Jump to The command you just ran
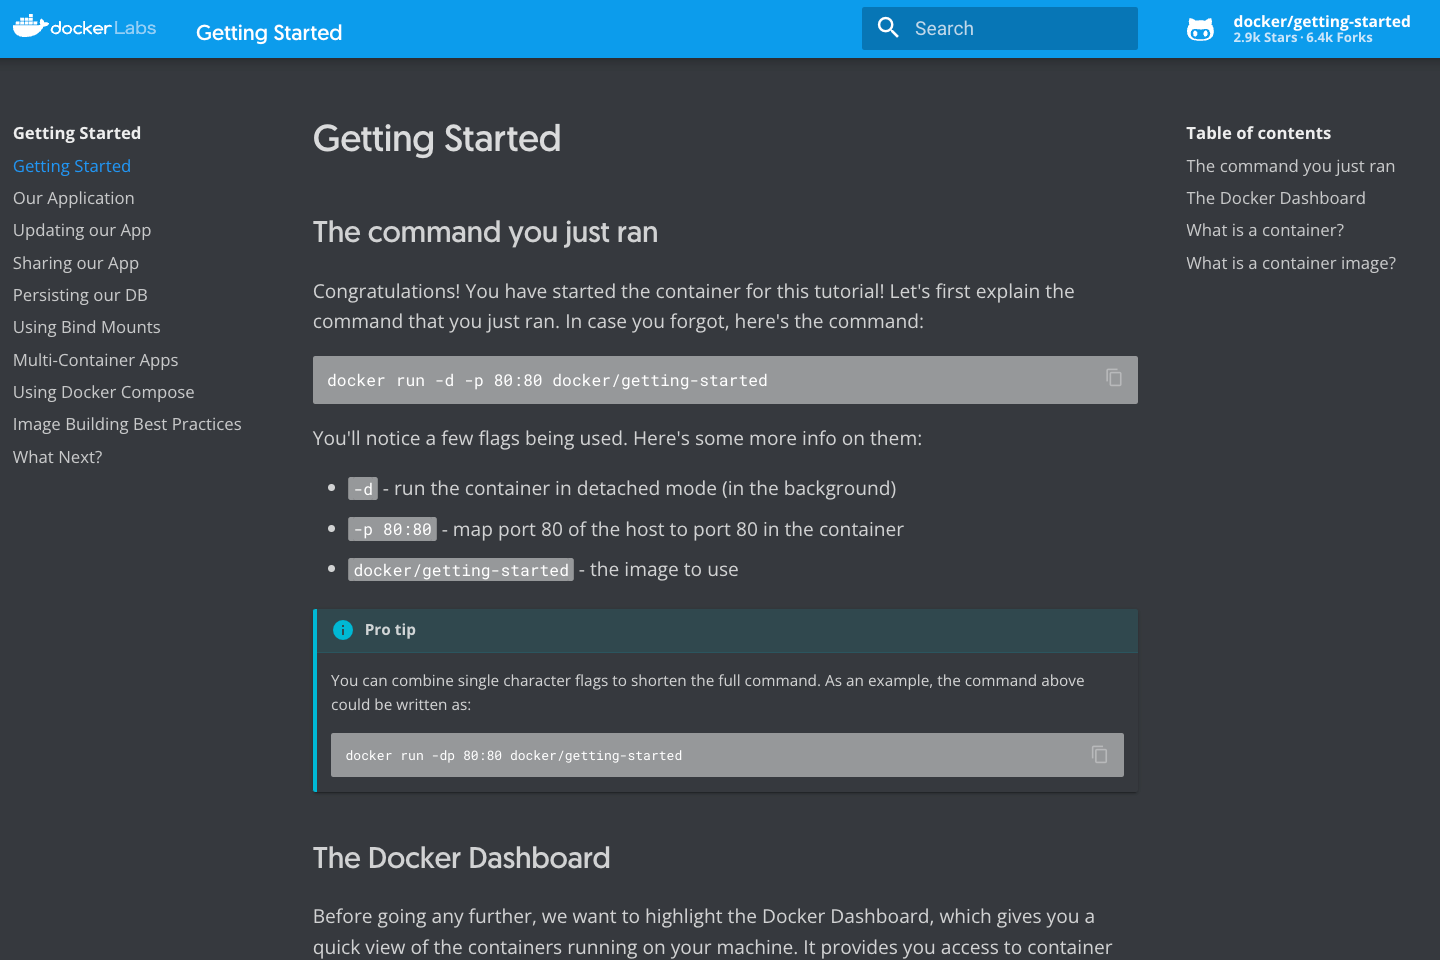1440x960 pixels. point(1291,166)
